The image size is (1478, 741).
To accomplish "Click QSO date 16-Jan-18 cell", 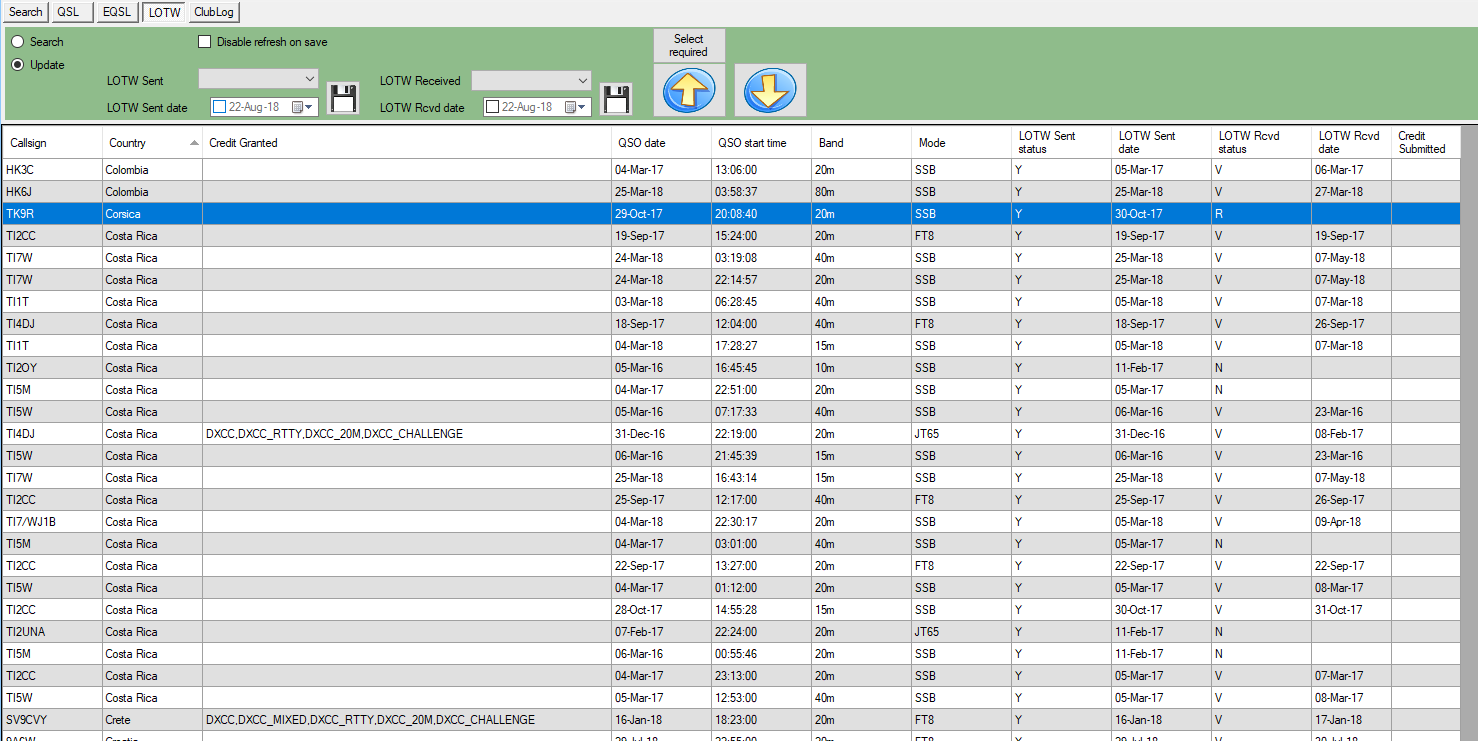I will click(x=661, y=720).
